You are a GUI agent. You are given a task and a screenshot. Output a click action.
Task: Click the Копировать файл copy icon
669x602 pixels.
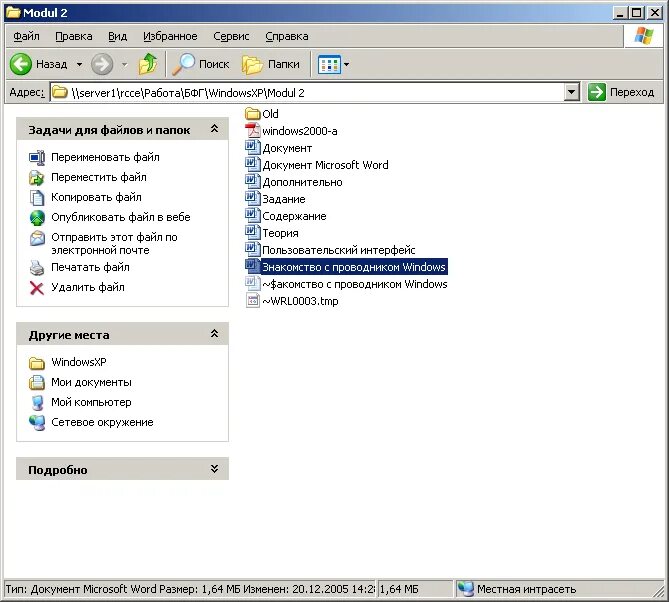point(37,198)
